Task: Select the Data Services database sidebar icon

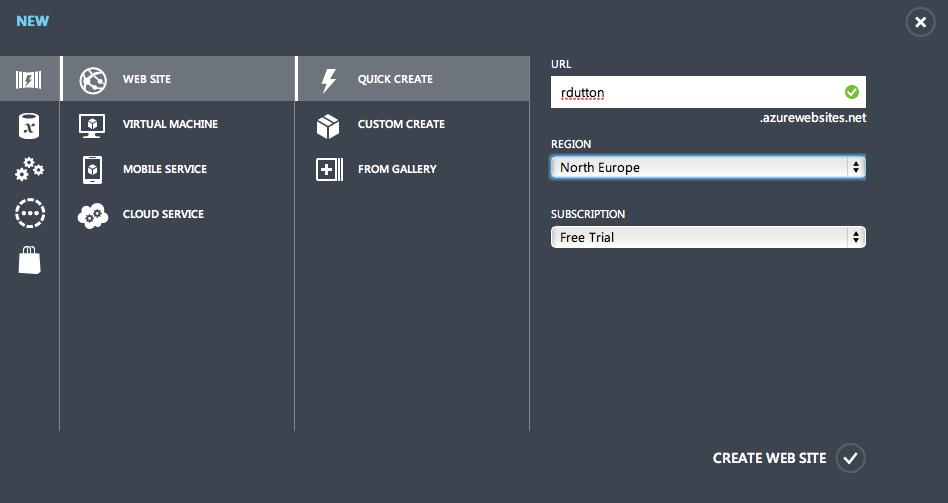Action: tap(28, 126)
